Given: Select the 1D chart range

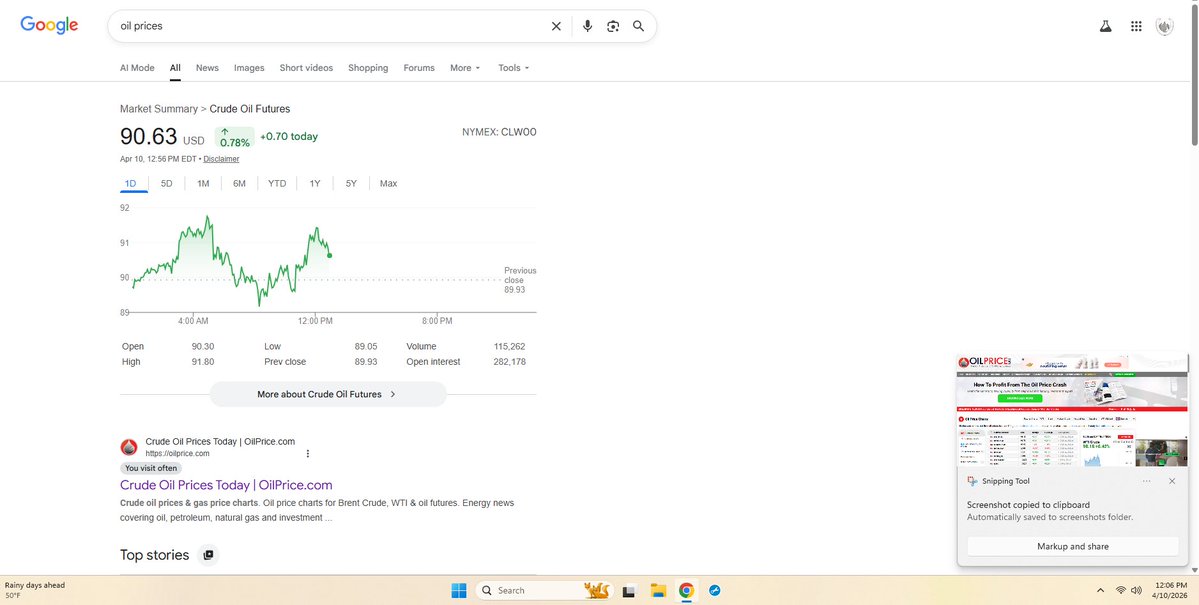Looking at the screenshot, I should (x=131, y=184).
